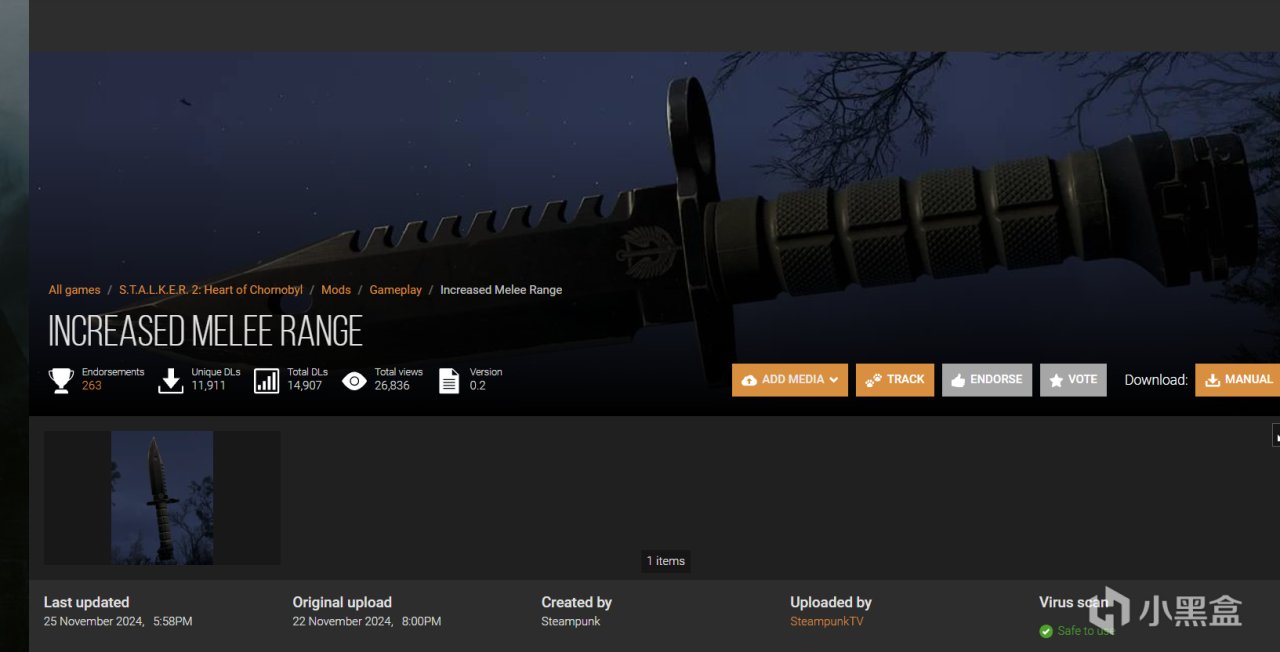Click the Created by Steampunk text
Screen dimensions: 1280x652
coord(570,621)
